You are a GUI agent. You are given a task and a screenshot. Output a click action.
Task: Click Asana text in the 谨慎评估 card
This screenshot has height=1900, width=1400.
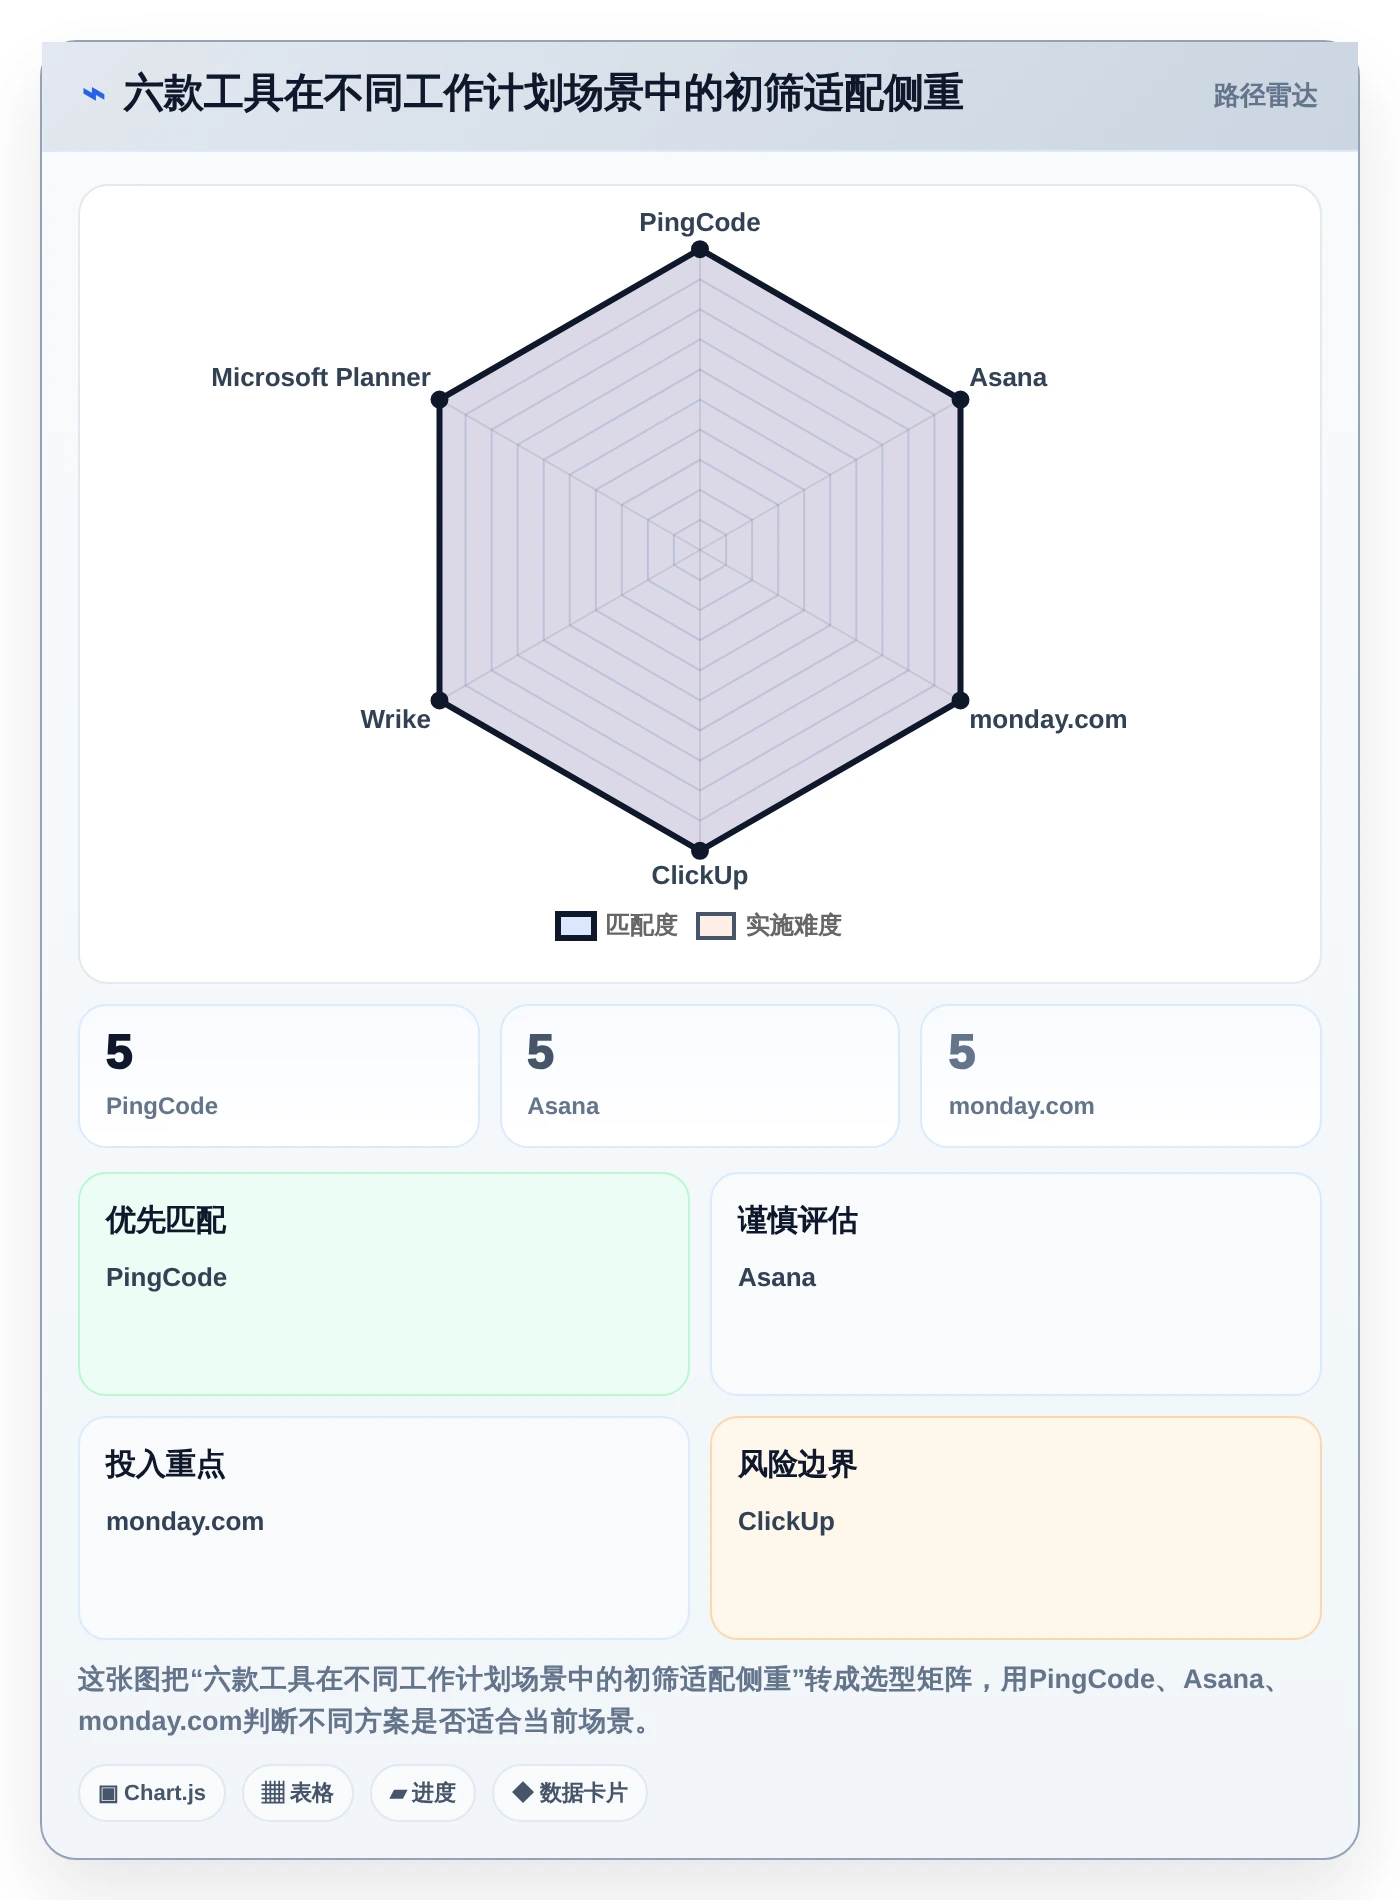[x=777, y=1277]
